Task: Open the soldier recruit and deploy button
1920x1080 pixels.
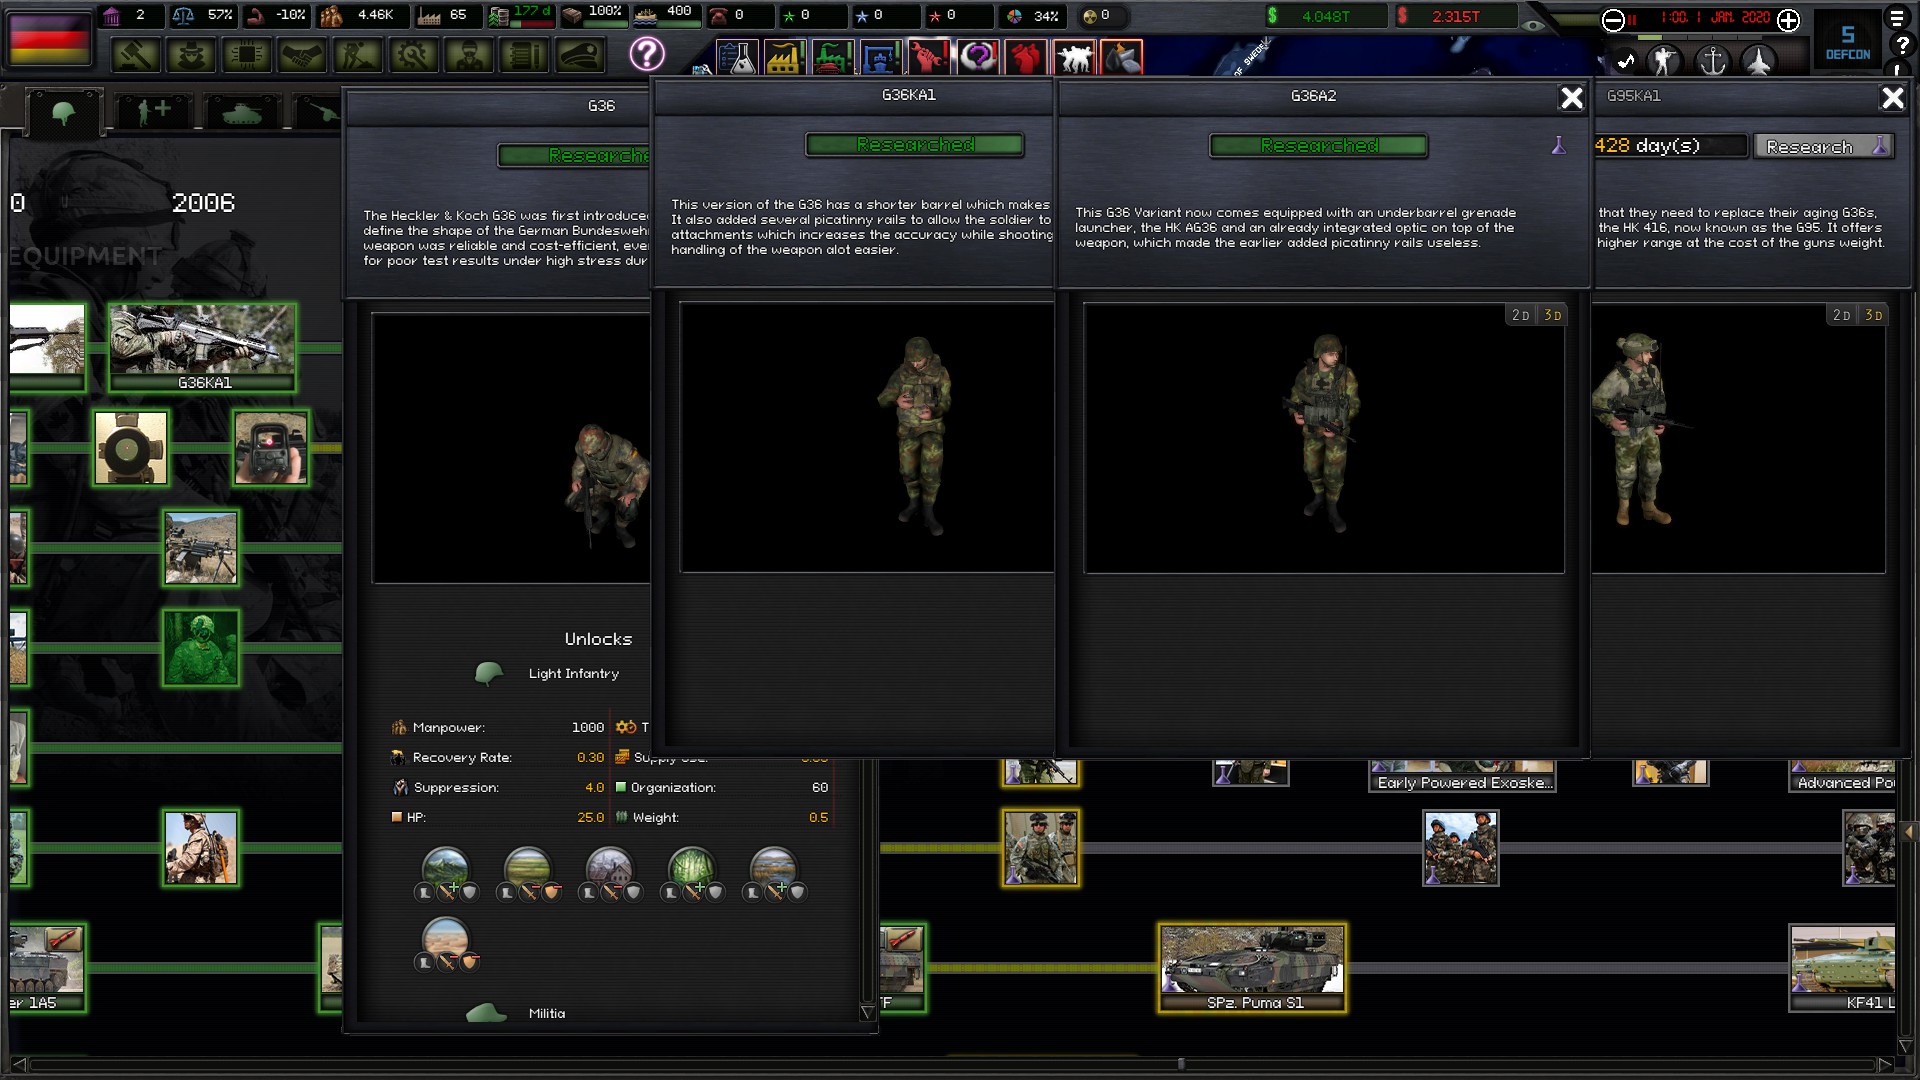Action: [x=469, y=56]
